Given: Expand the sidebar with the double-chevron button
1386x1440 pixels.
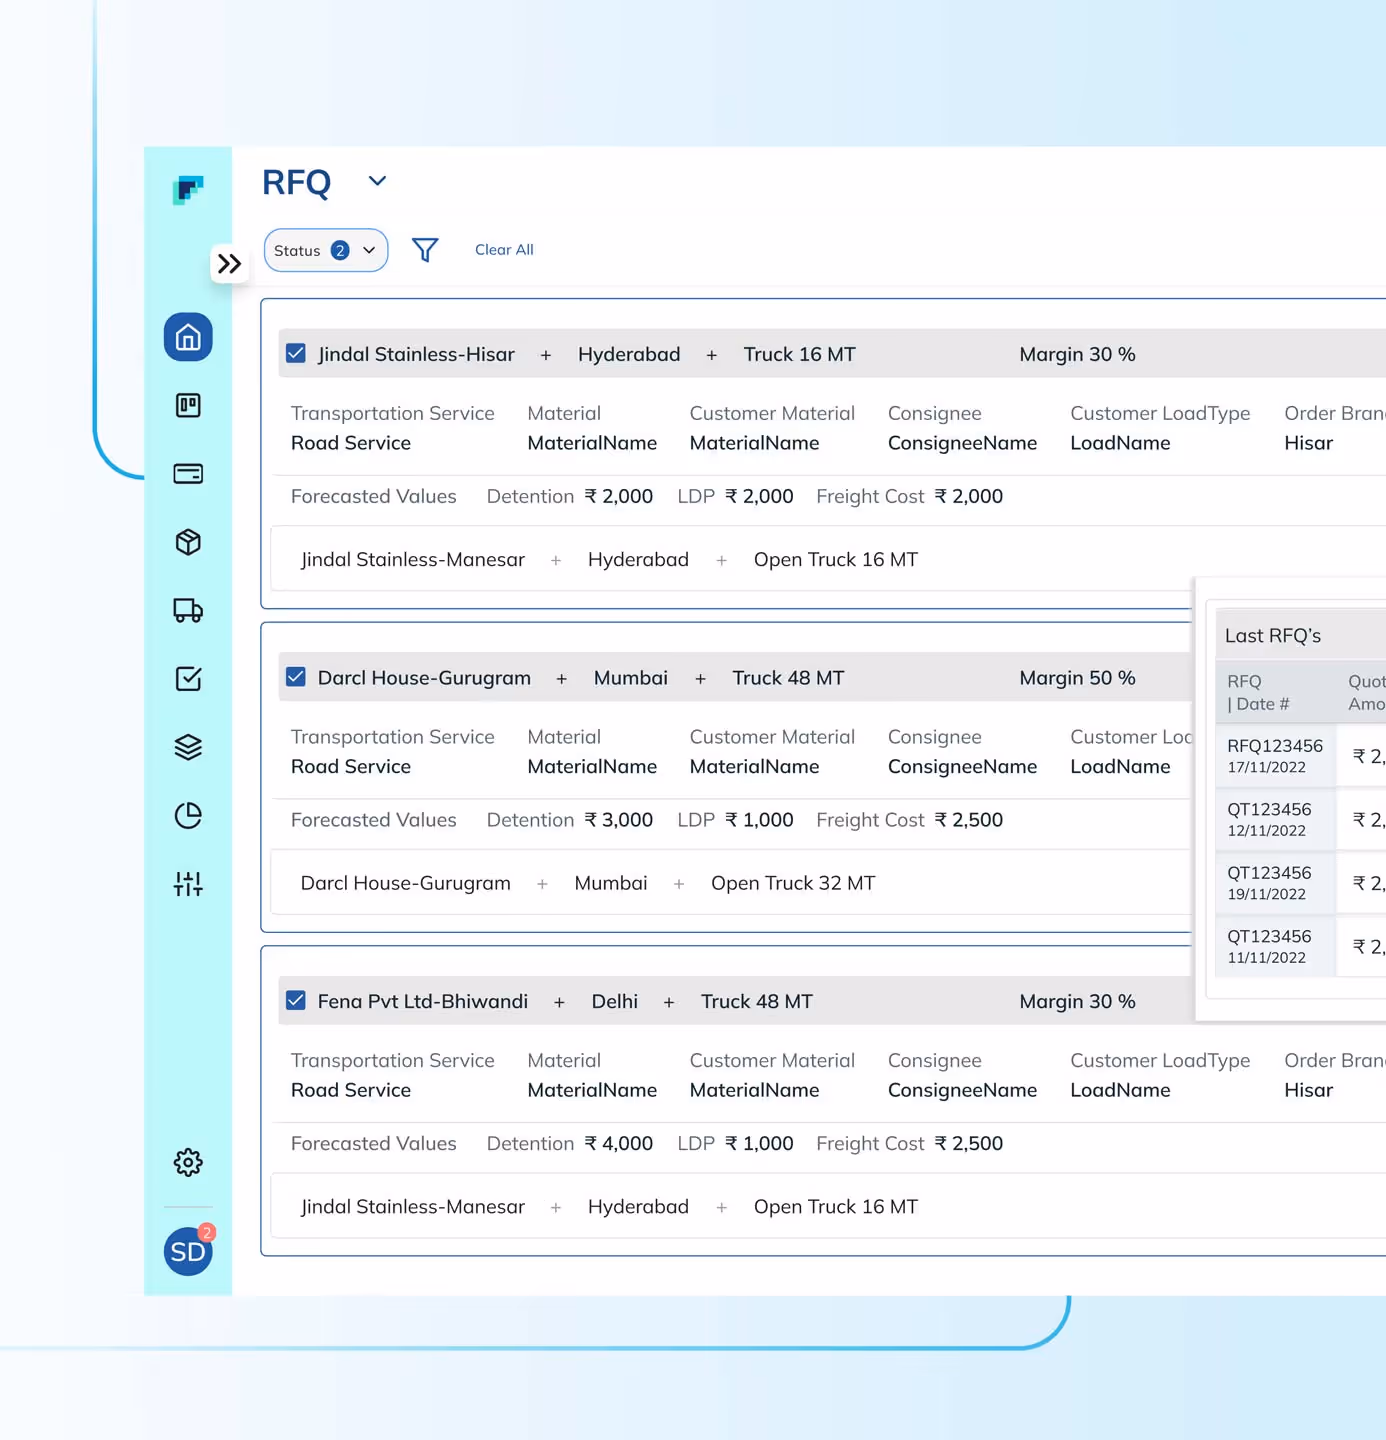Looking at the screenshot, I should tap(229, 264).
